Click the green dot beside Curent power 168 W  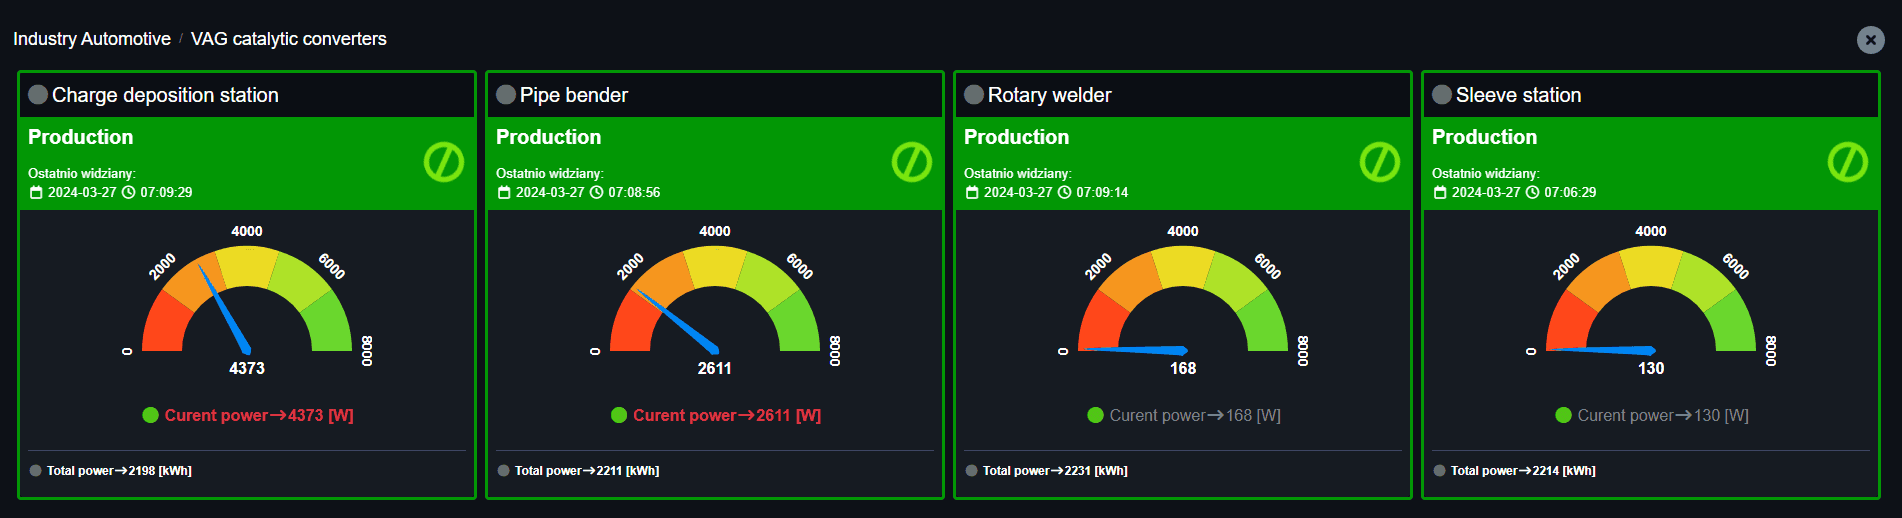coord(1095,415)
